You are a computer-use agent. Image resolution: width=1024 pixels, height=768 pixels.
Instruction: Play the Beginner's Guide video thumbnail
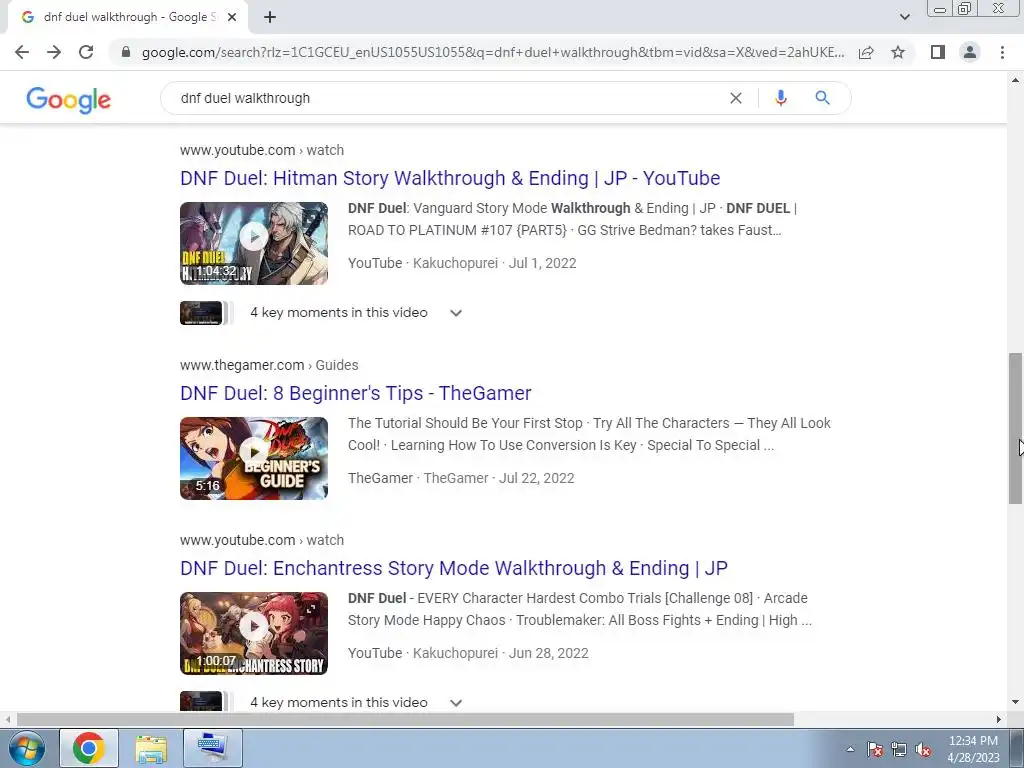pos(254,458)
